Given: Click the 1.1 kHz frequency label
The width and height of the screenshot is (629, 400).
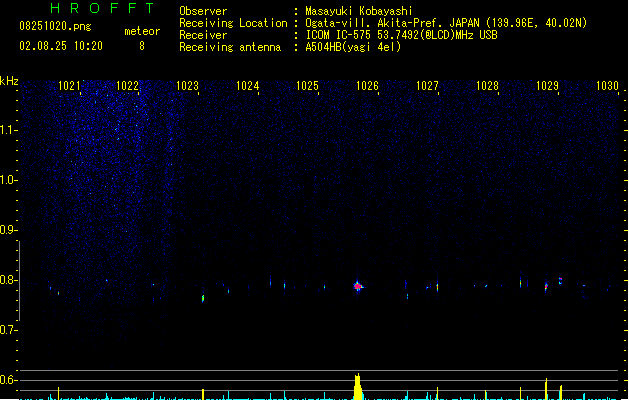Looking at the screenshot, I should click(8, 130).
